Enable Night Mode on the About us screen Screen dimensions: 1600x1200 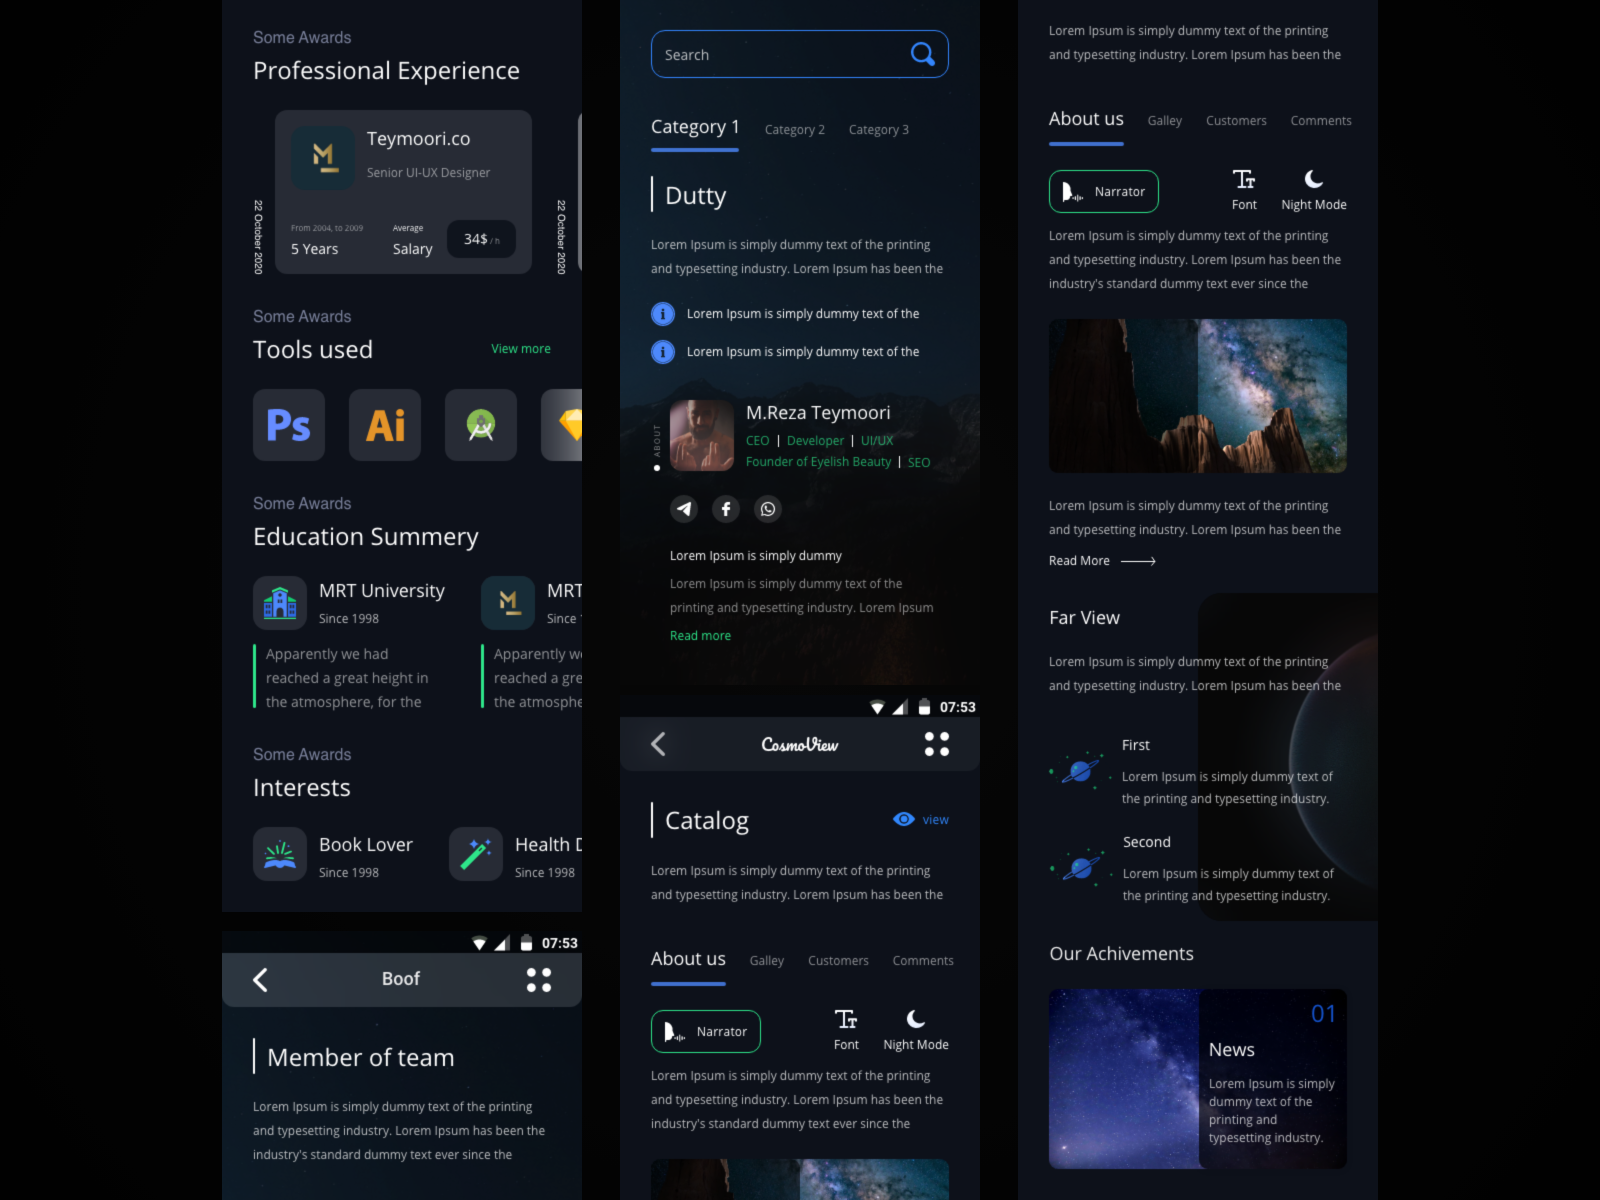[x=1313, y=190]
